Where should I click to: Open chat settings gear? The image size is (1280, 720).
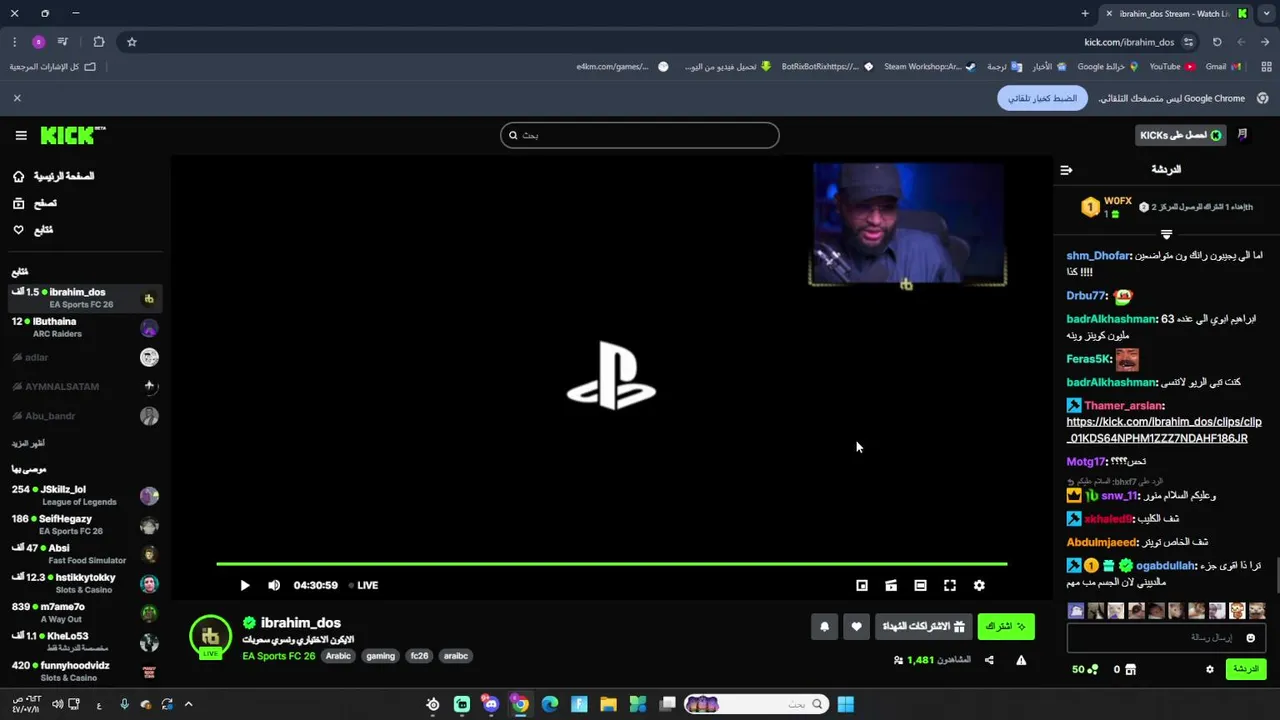point(1210,669)
